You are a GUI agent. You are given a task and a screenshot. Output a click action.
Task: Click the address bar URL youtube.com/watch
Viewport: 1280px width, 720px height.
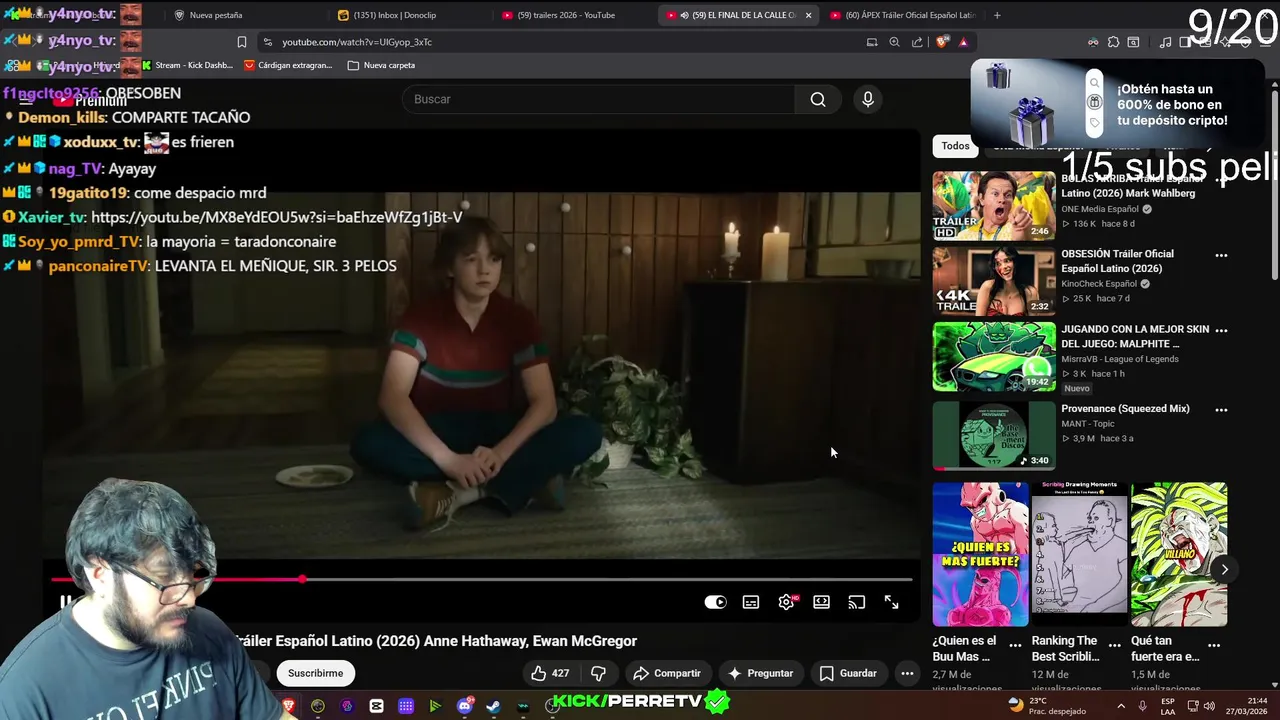357,42
